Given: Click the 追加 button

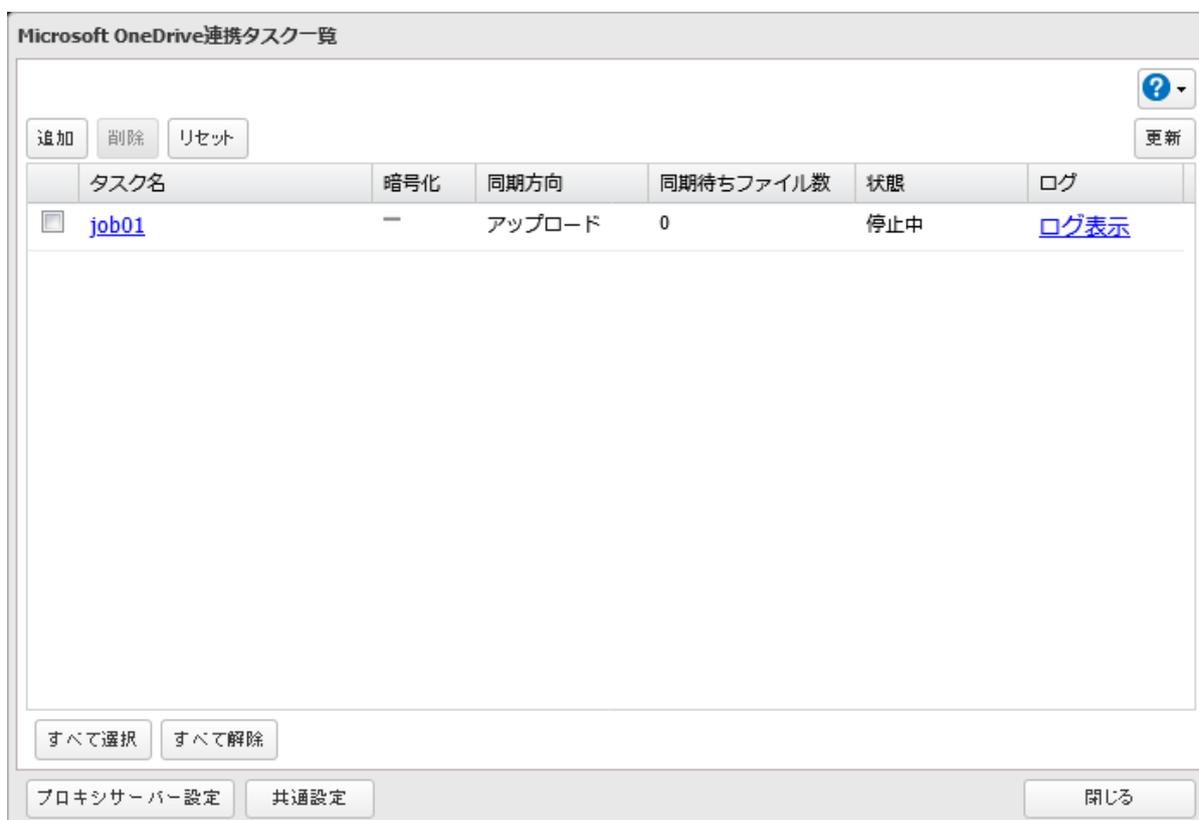Looking at the screenshot, I should click(57, 138).
